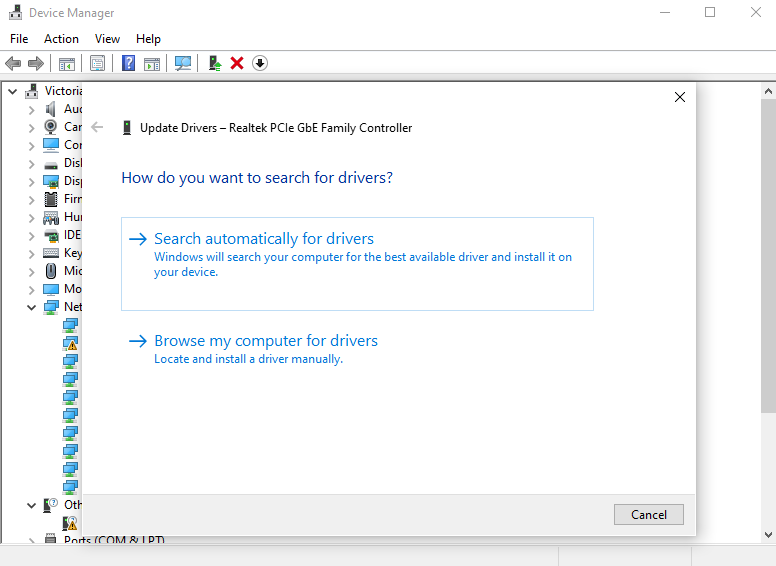Expand the Audio category chevron
The height and width of the screenshot is (566, 776).
point(32,110)
